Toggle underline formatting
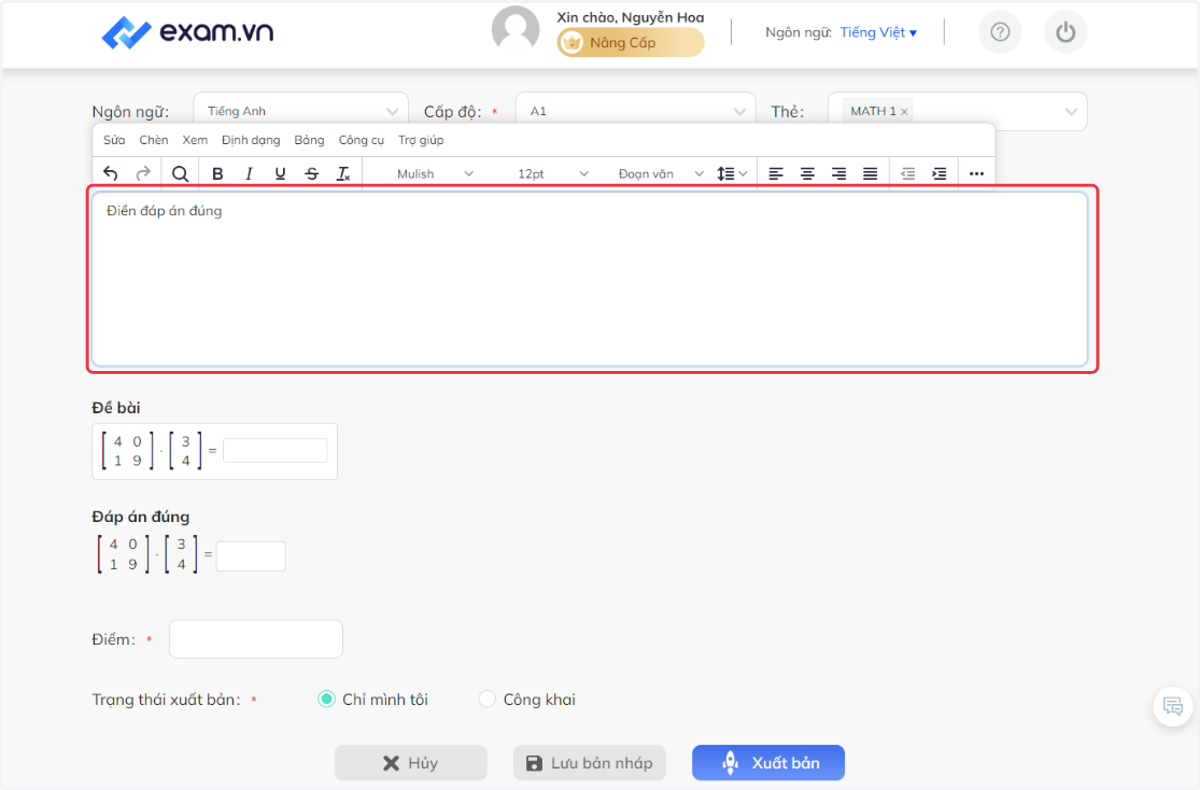Image resolution: width=1200 pixels, height=790 pixels. pyautogui.click(x=280, y=173)
